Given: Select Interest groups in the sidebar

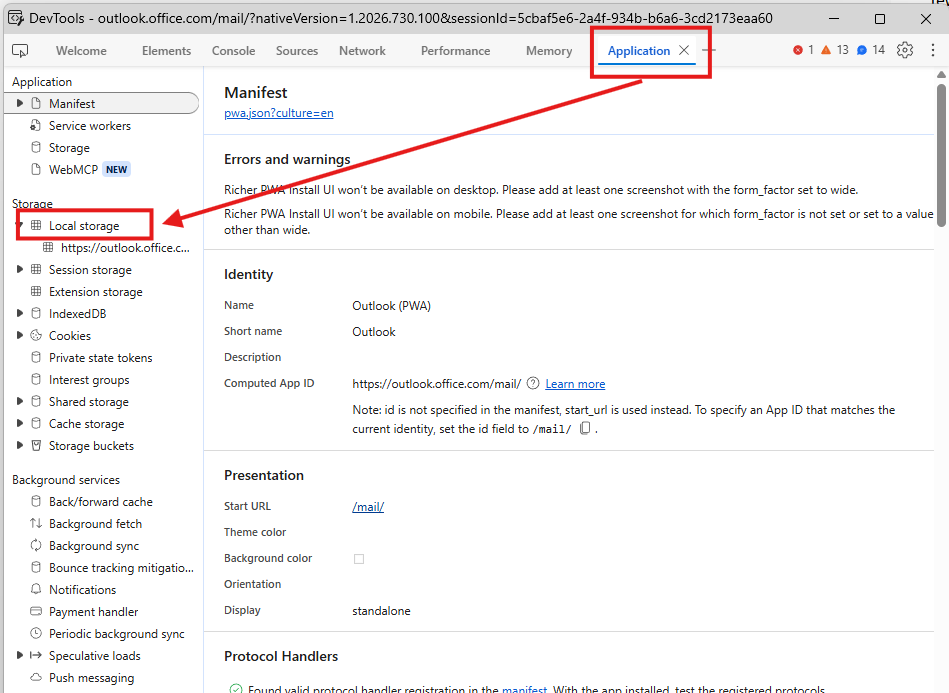Looking at the screenshot, I should tap(89, 380).
